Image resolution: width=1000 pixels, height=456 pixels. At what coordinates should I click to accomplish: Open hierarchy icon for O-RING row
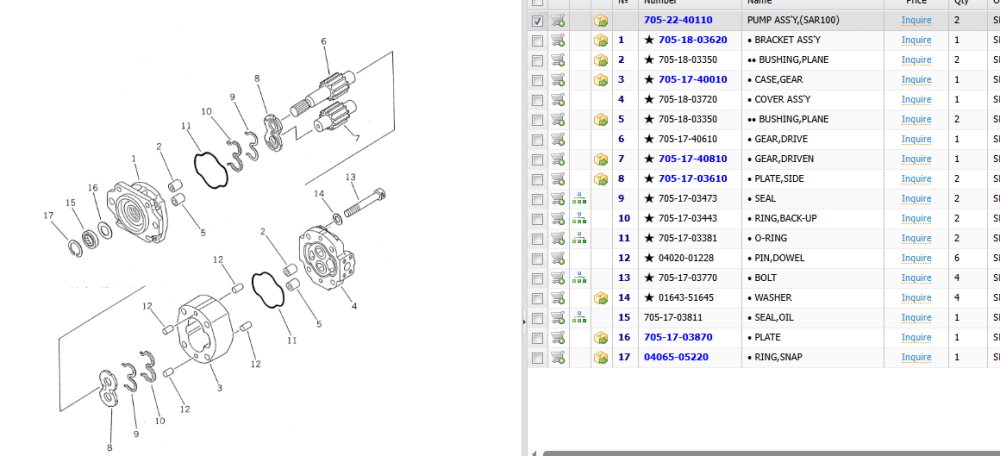579,238
